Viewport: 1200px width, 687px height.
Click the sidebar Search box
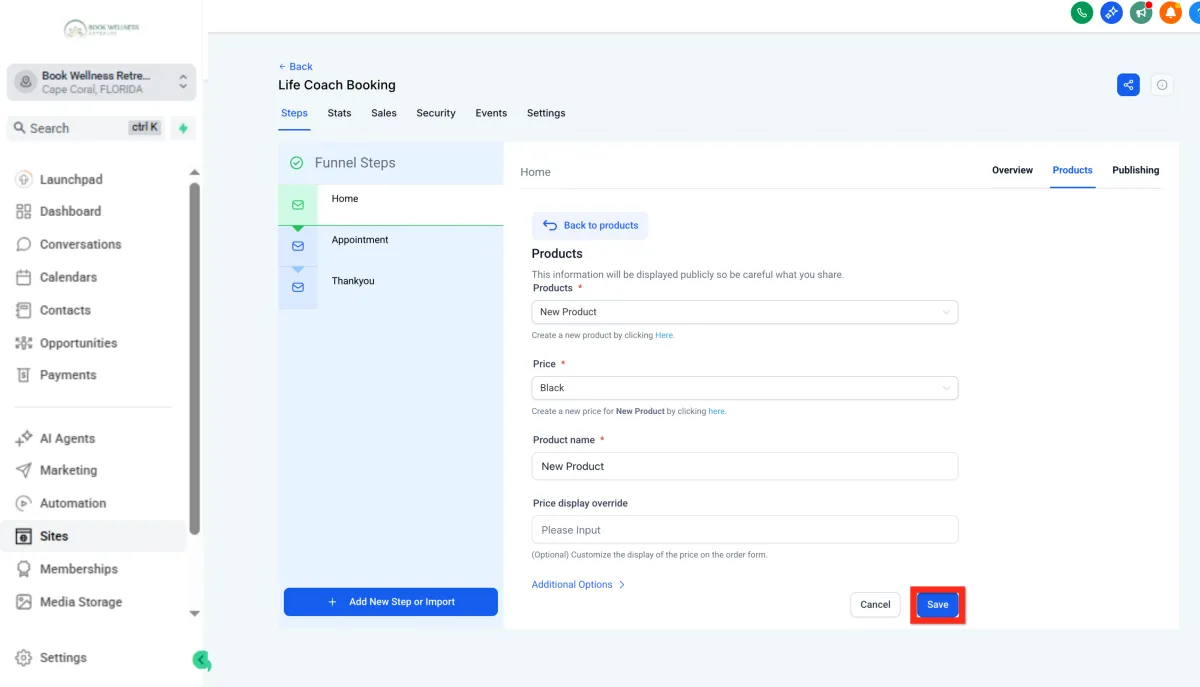(x=87, y=128)
